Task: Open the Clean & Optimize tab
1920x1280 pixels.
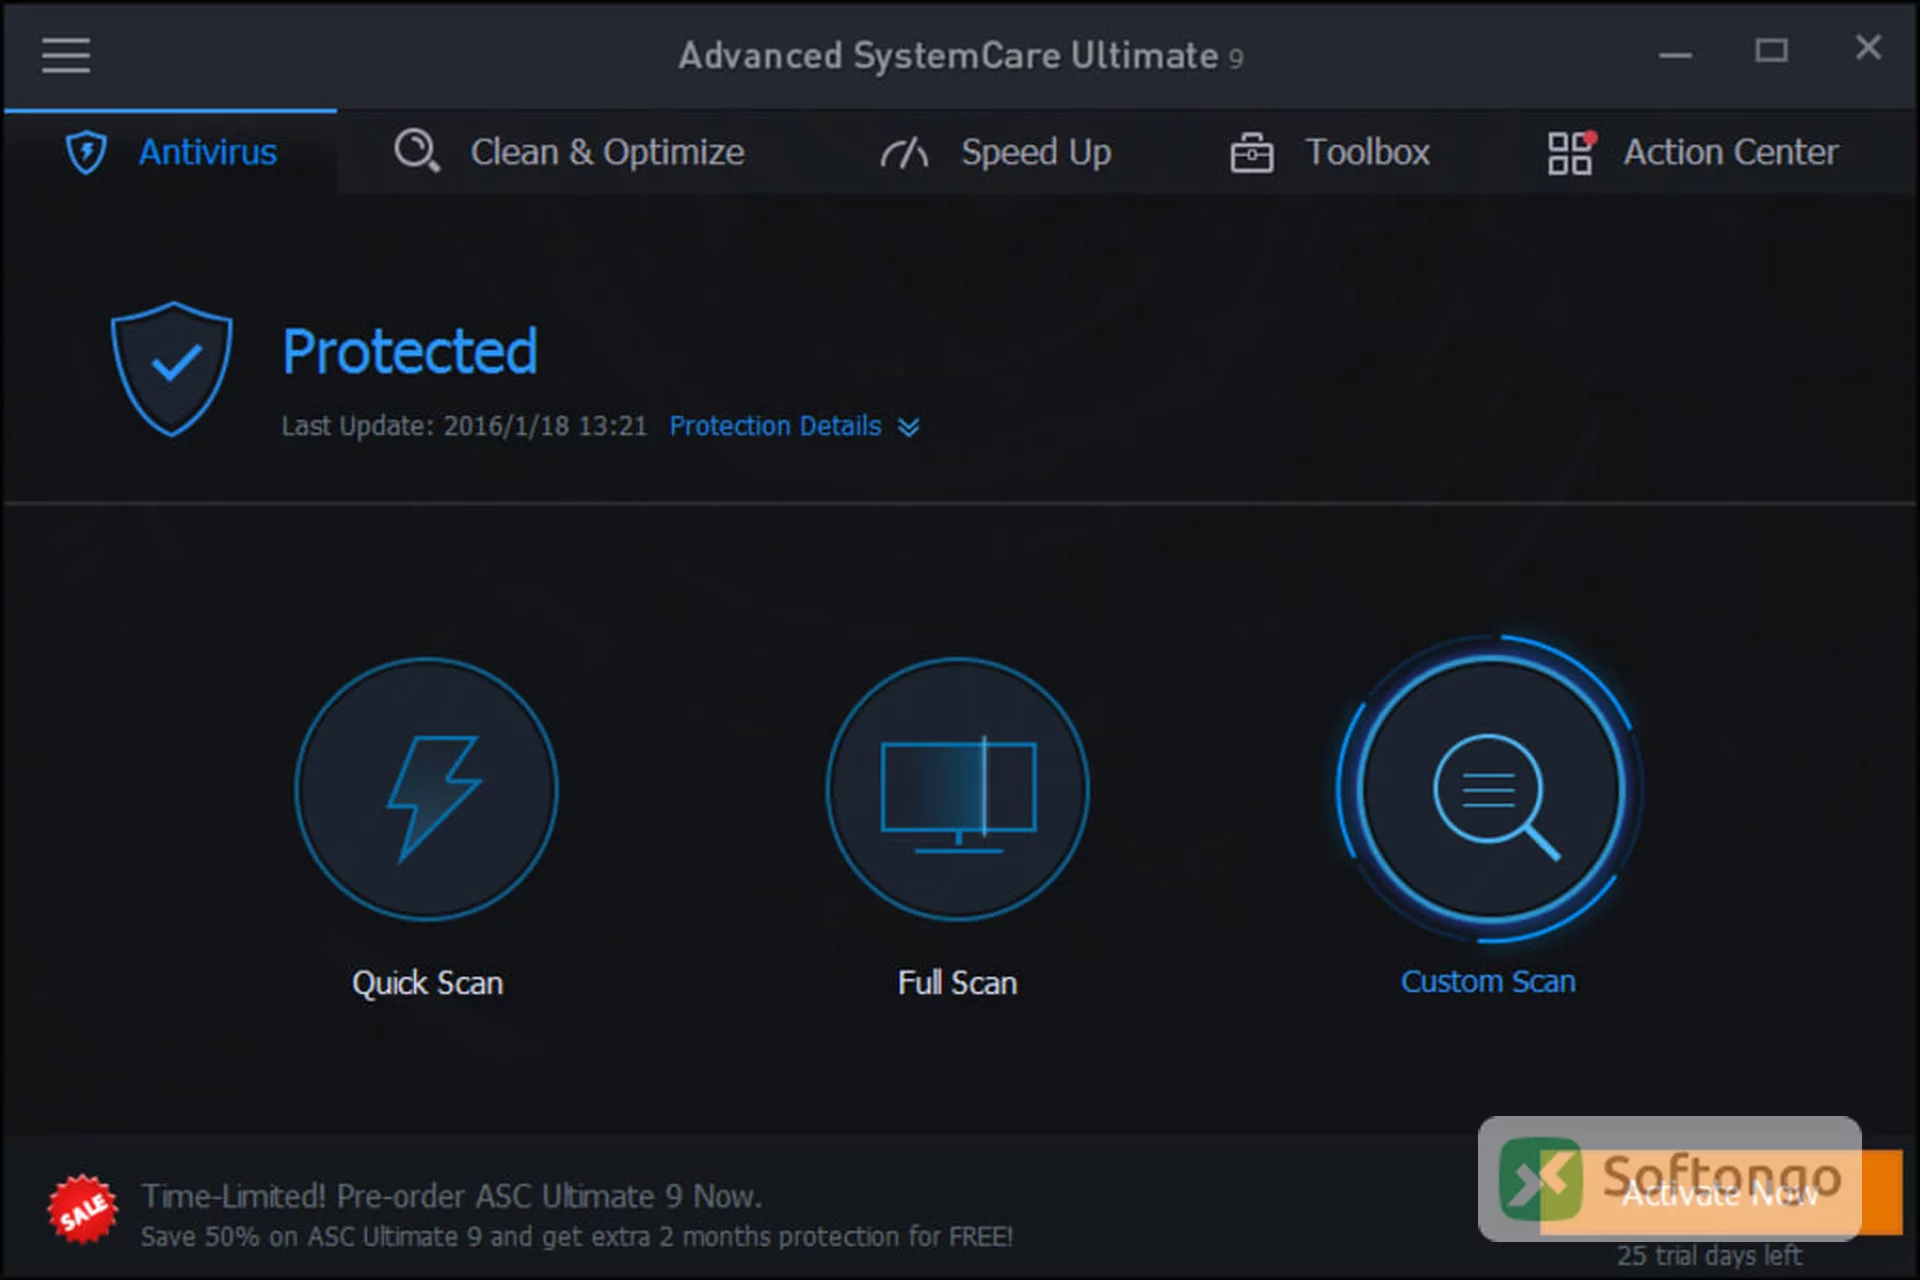Action: click(568, 152)
